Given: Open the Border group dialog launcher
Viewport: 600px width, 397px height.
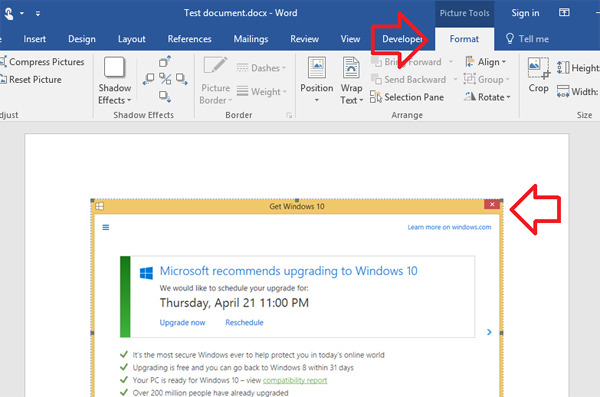Looking at the screenshot, I should [289, 115].
